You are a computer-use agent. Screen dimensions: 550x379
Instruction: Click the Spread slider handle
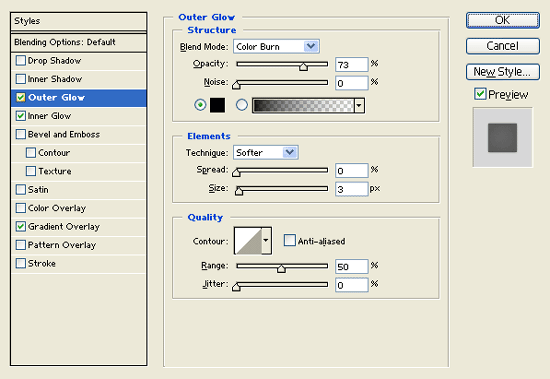236,172
